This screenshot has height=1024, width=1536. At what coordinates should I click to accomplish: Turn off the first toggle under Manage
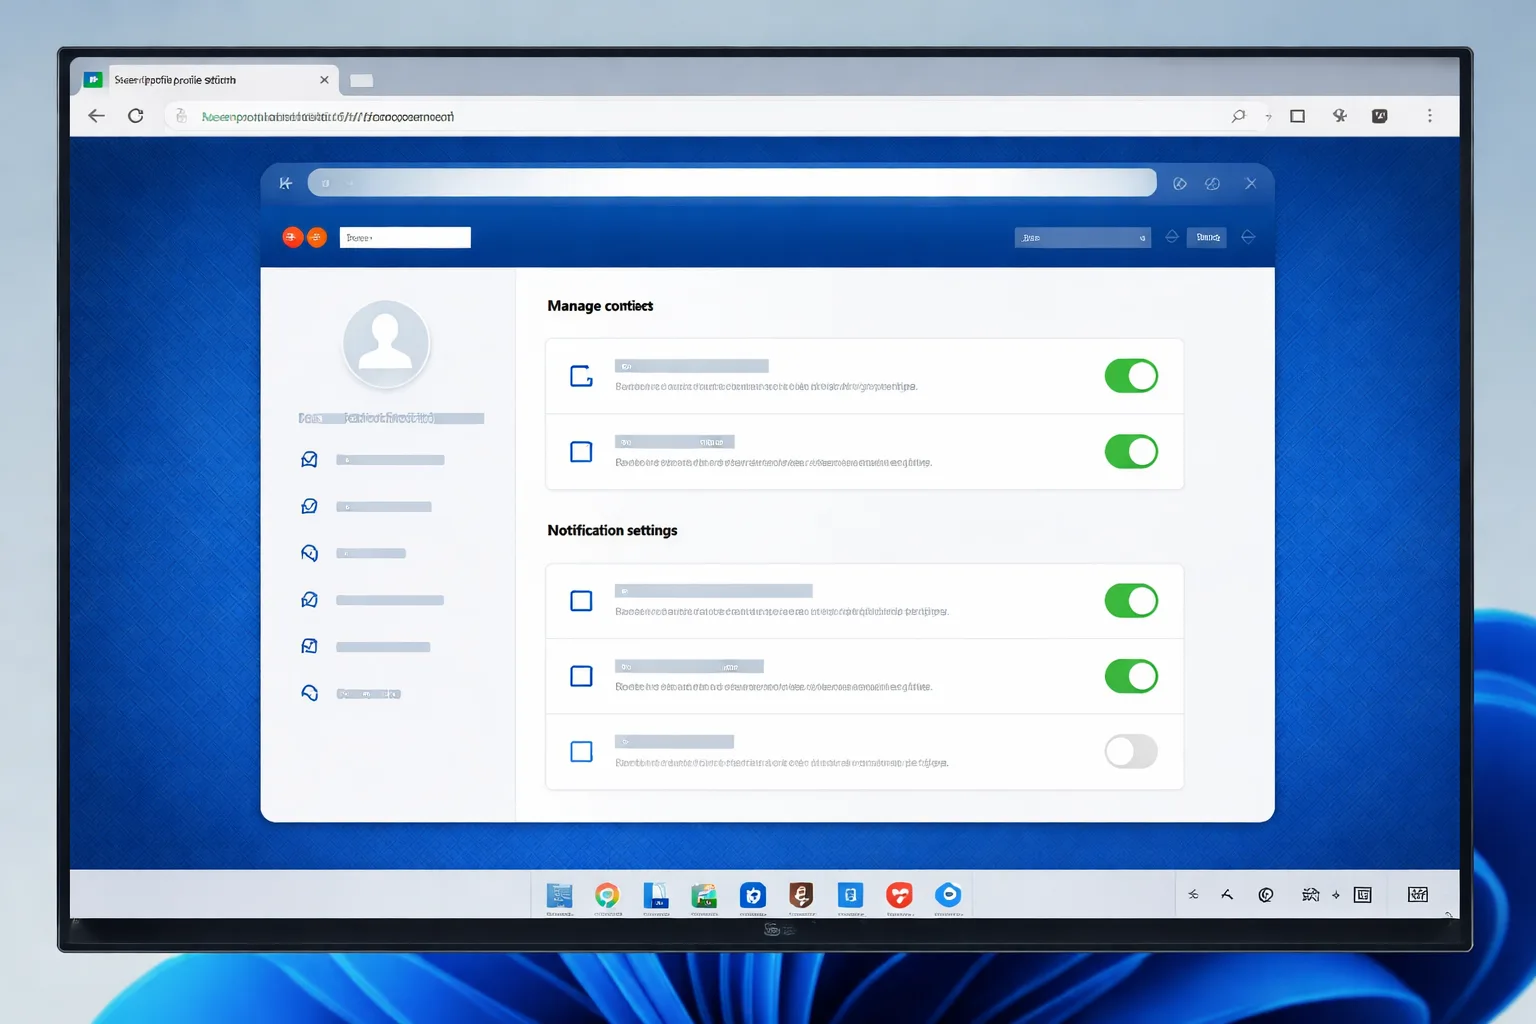pyautogui.click(x=1131, y=376)
